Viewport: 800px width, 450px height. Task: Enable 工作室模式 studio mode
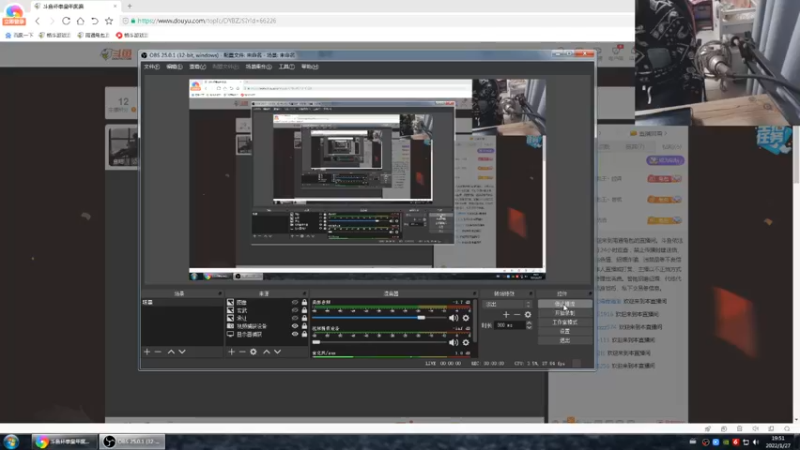tap(565, 322)
